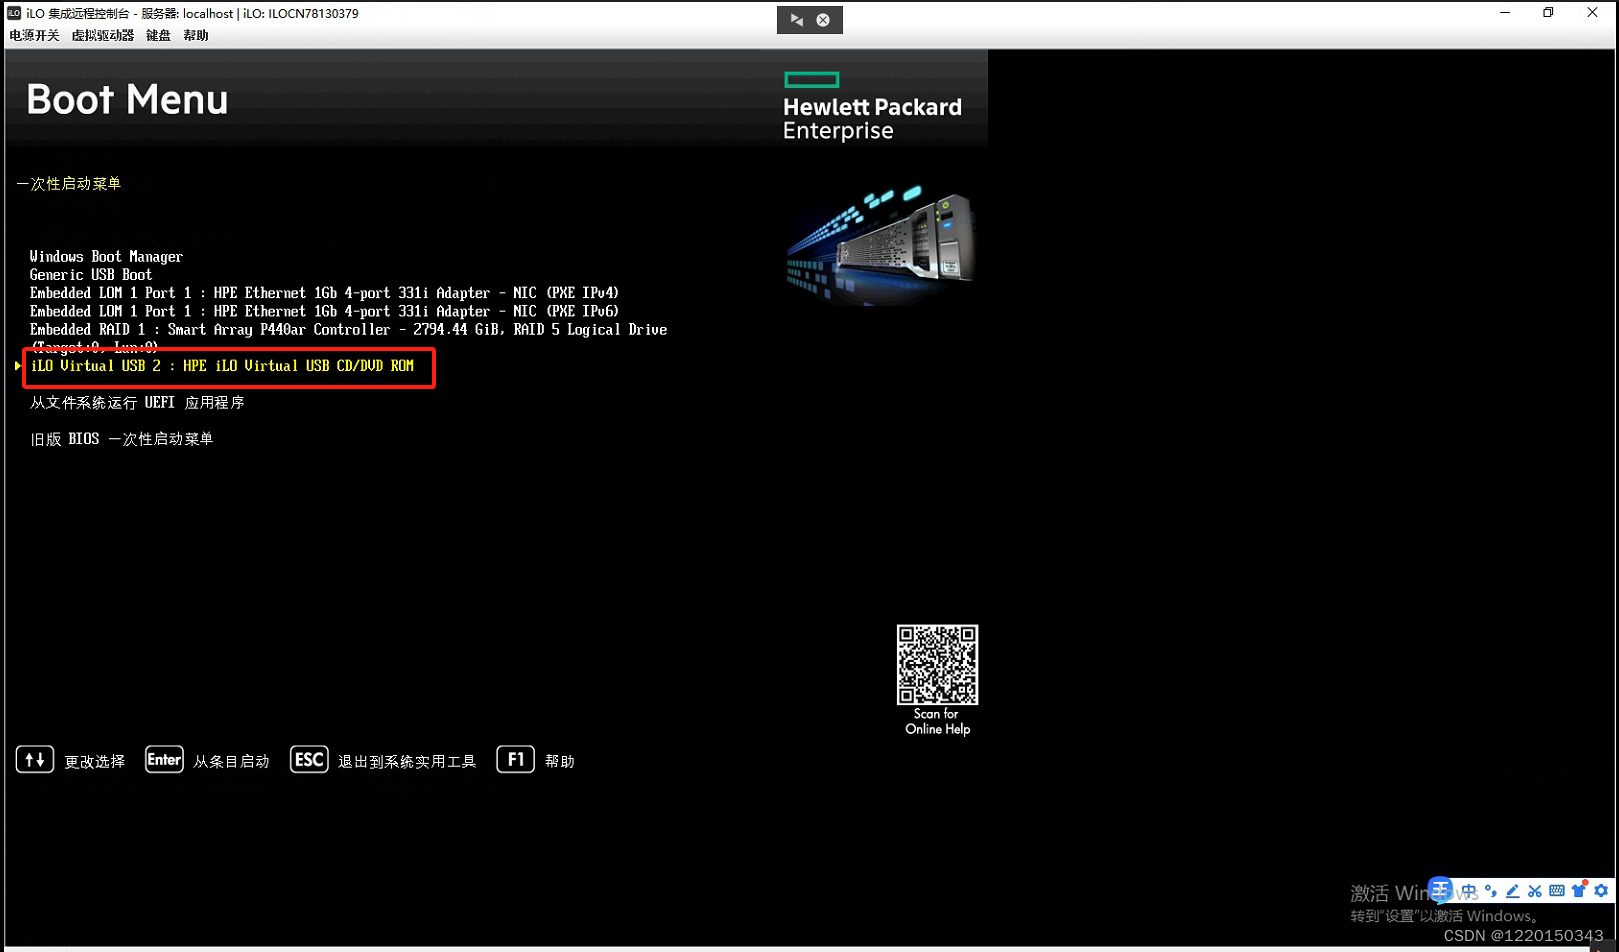Click the pen handwriting icon in IME bar
The width and height of the screenshot is (1619, 952).
click(1513, 891)
